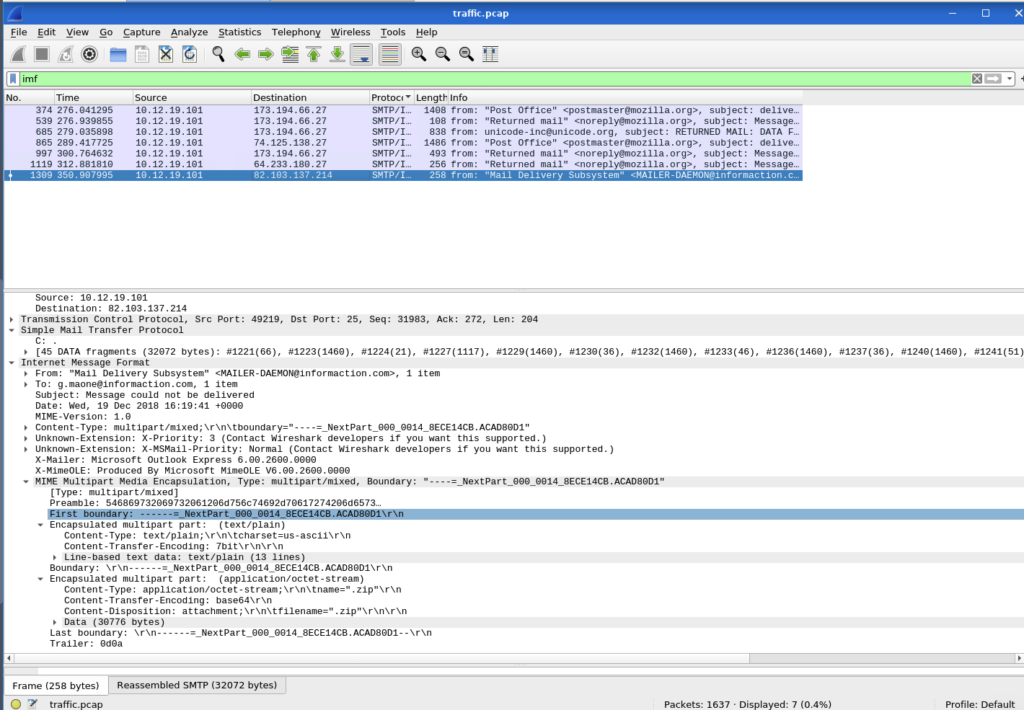The image size is (1024, 710).
Task: Switch to Reassembled SMTP tab
Action: pyautogui.click(x=197, y=685)
